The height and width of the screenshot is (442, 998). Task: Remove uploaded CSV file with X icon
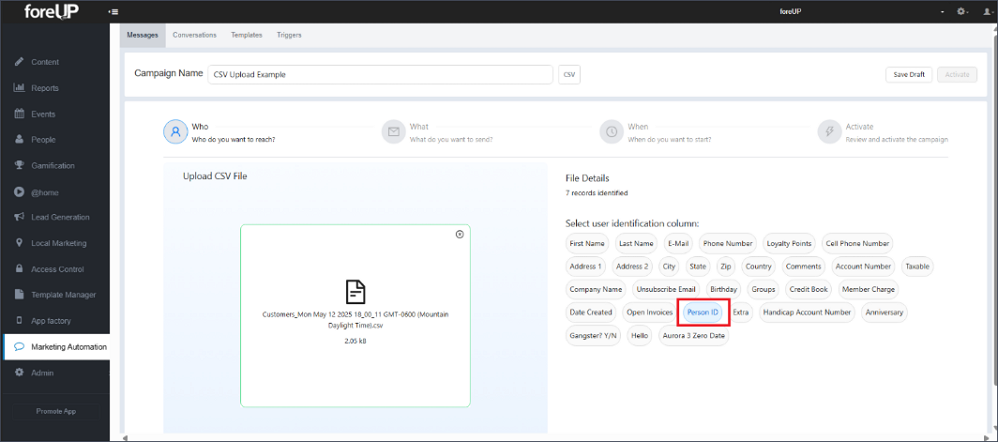[x=460, y=234]
